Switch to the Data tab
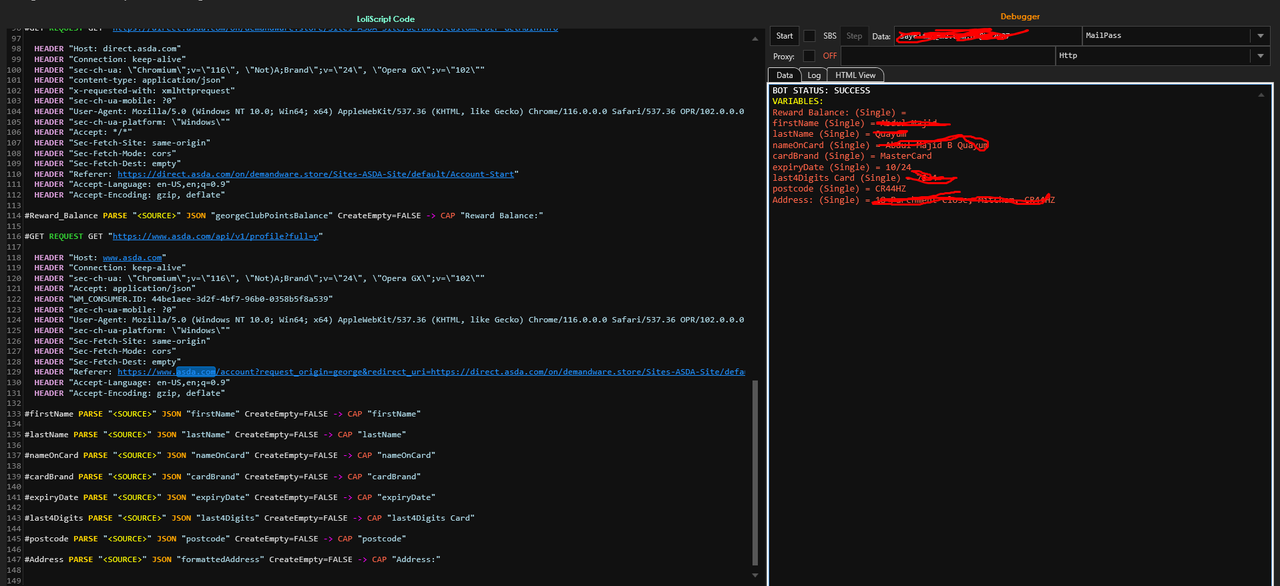 coord(784,75)
